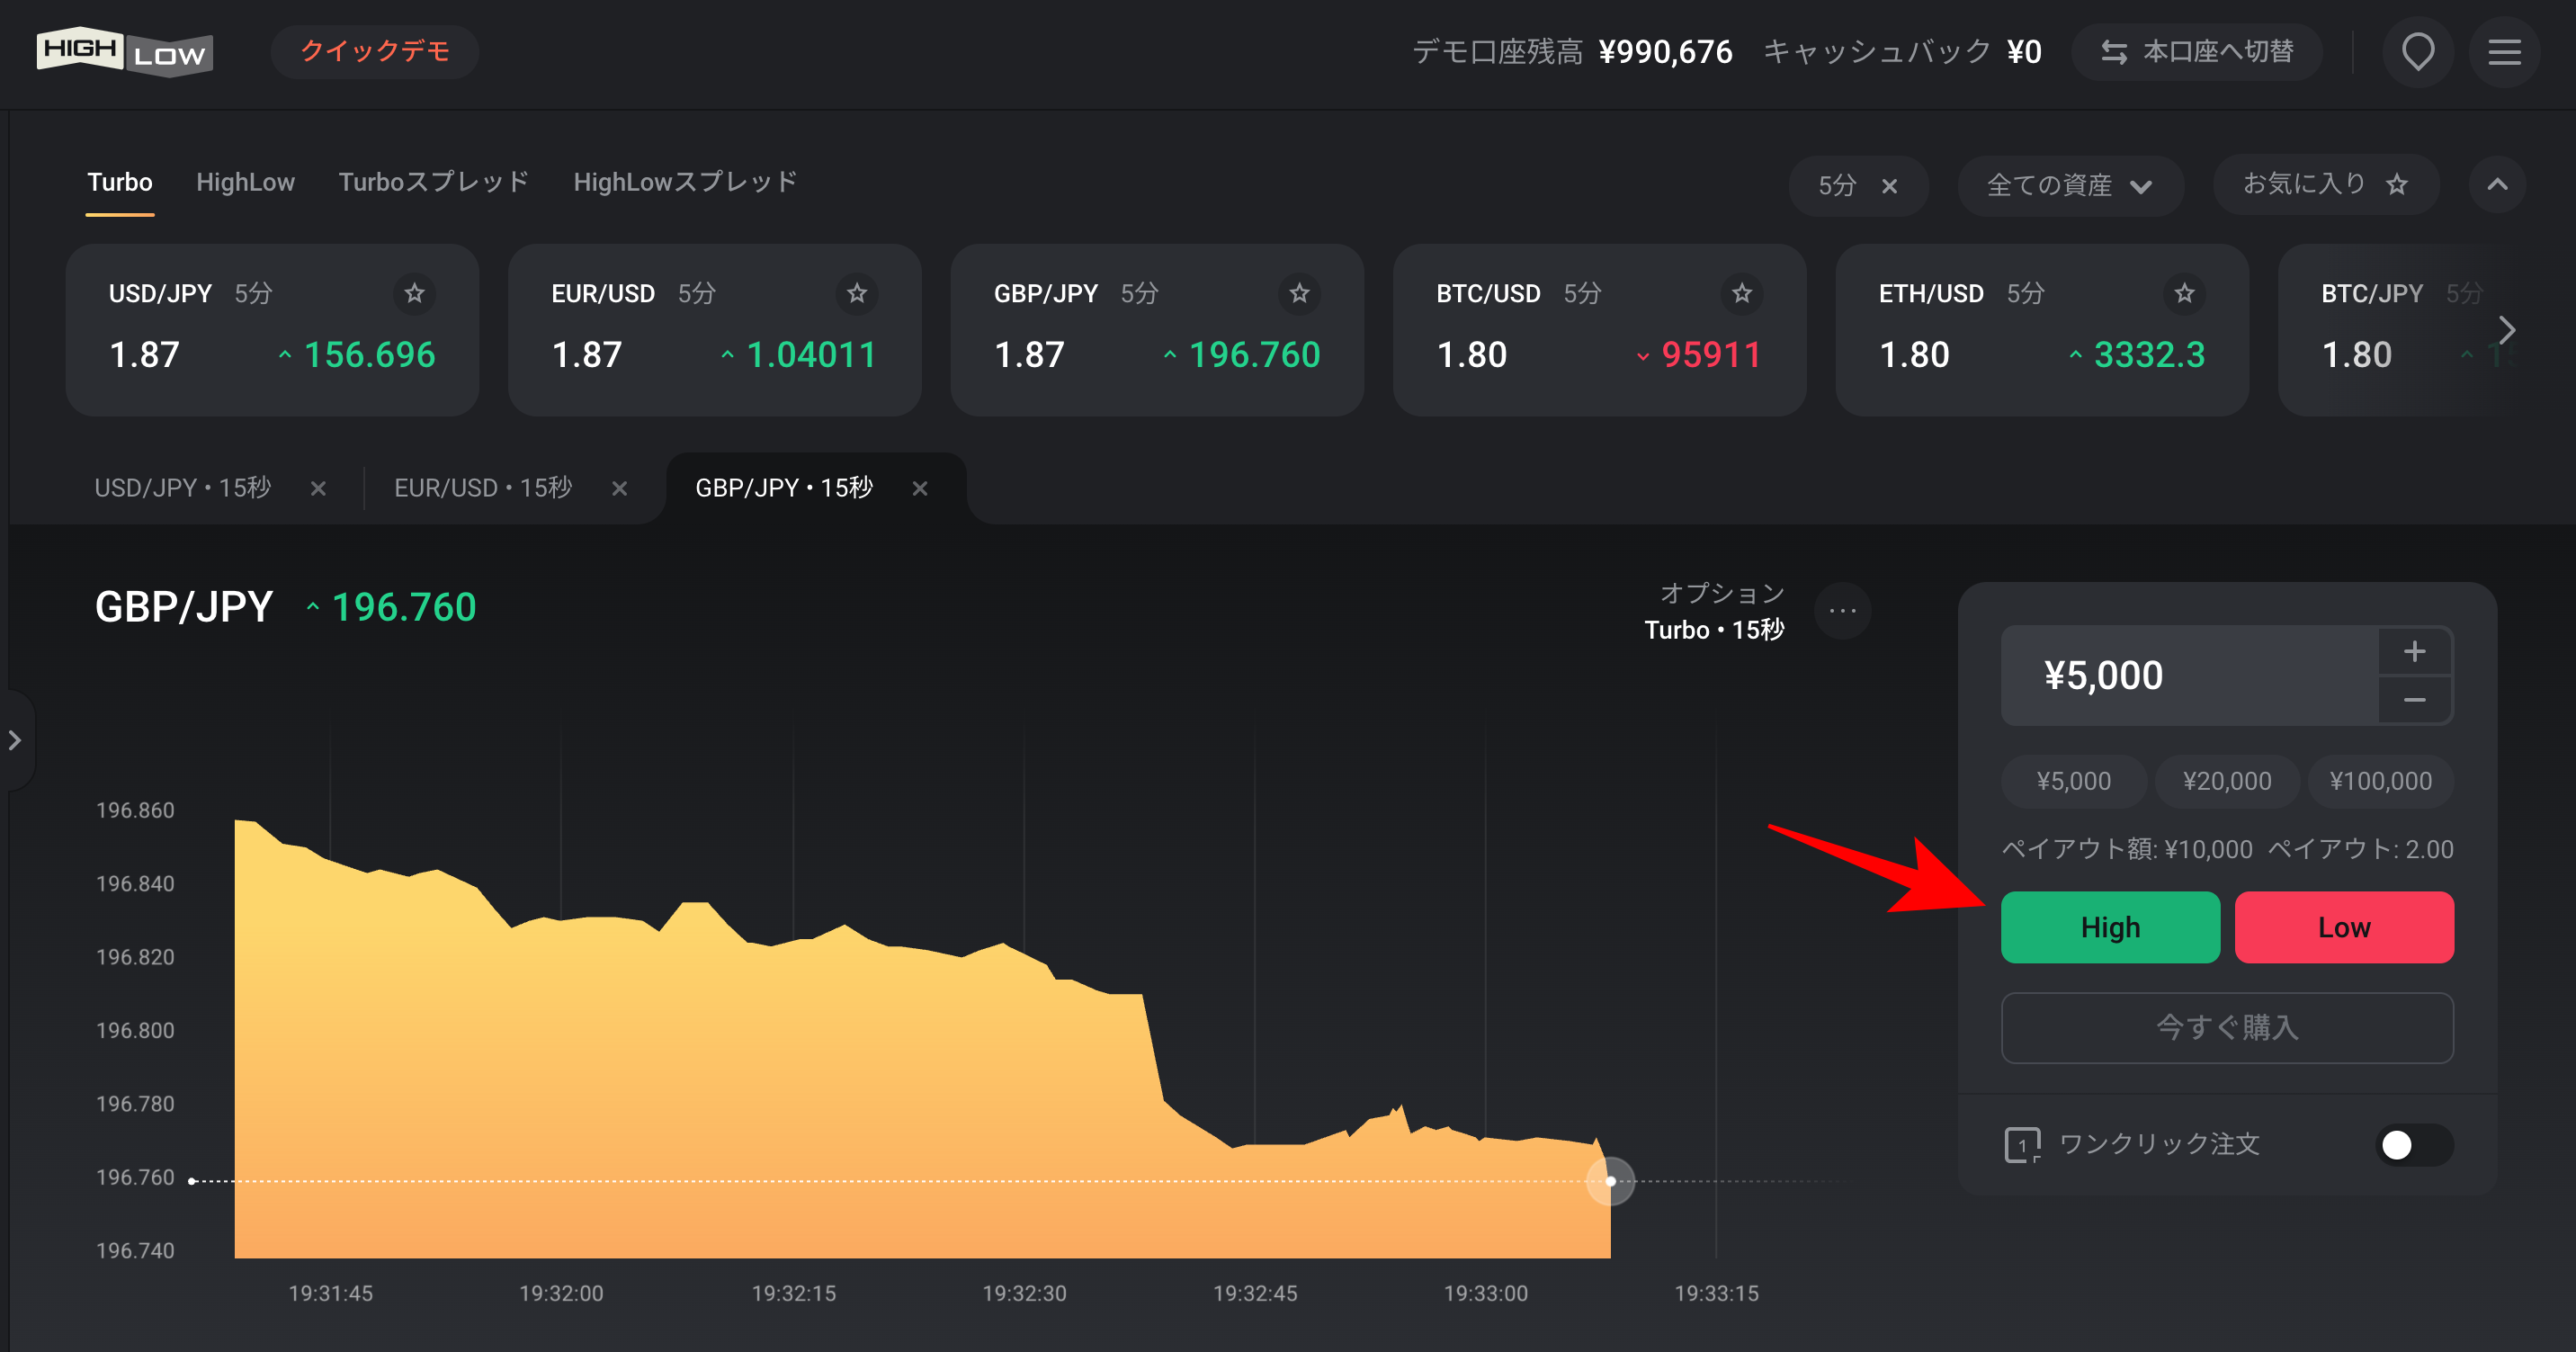The height and width of the screenshot is (1352, 2576).
Task: Click 今すぐ購入 buy now button
Action: pyautogui.click(x=2227, y=1027)
